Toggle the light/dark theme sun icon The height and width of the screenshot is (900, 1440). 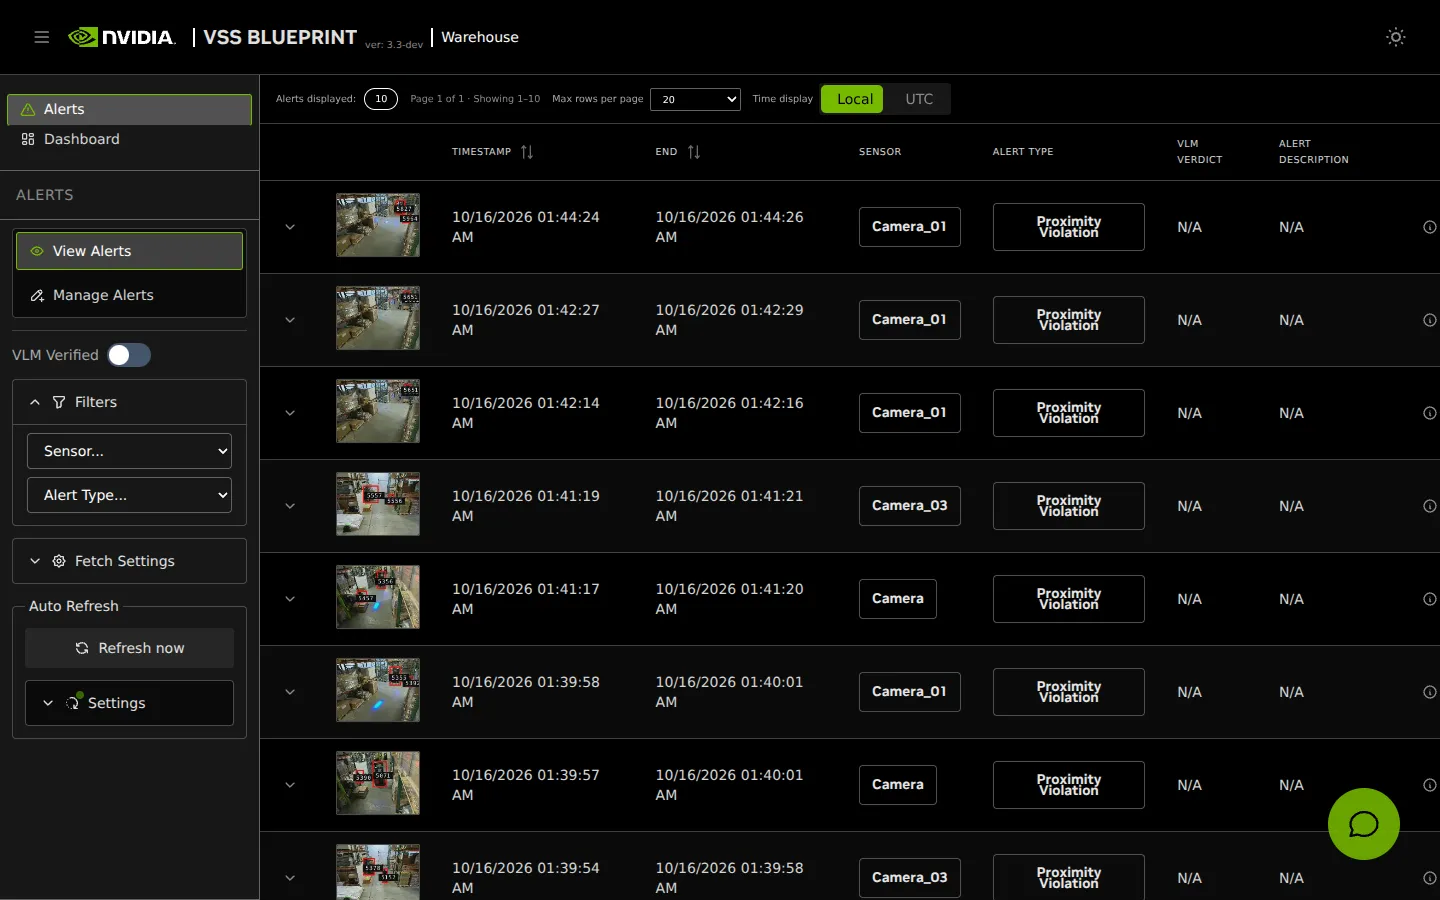point(1396,37)
